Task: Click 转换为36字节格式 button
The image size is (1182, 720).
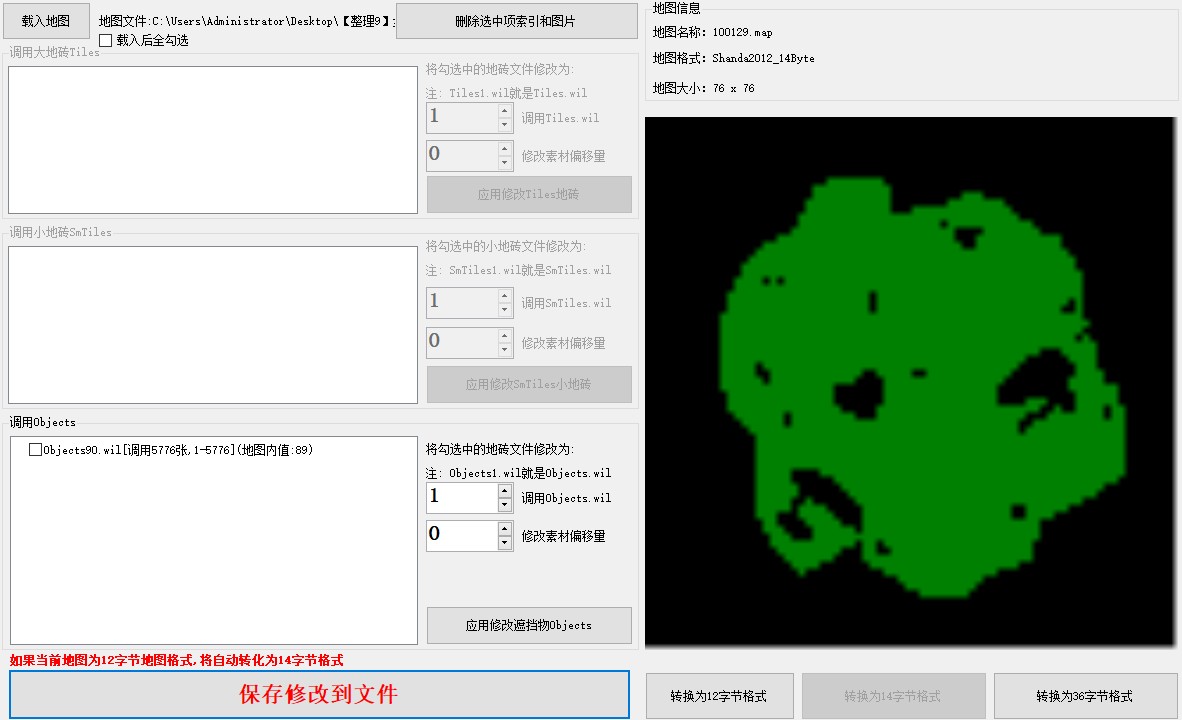Action: coord(1084,696)
